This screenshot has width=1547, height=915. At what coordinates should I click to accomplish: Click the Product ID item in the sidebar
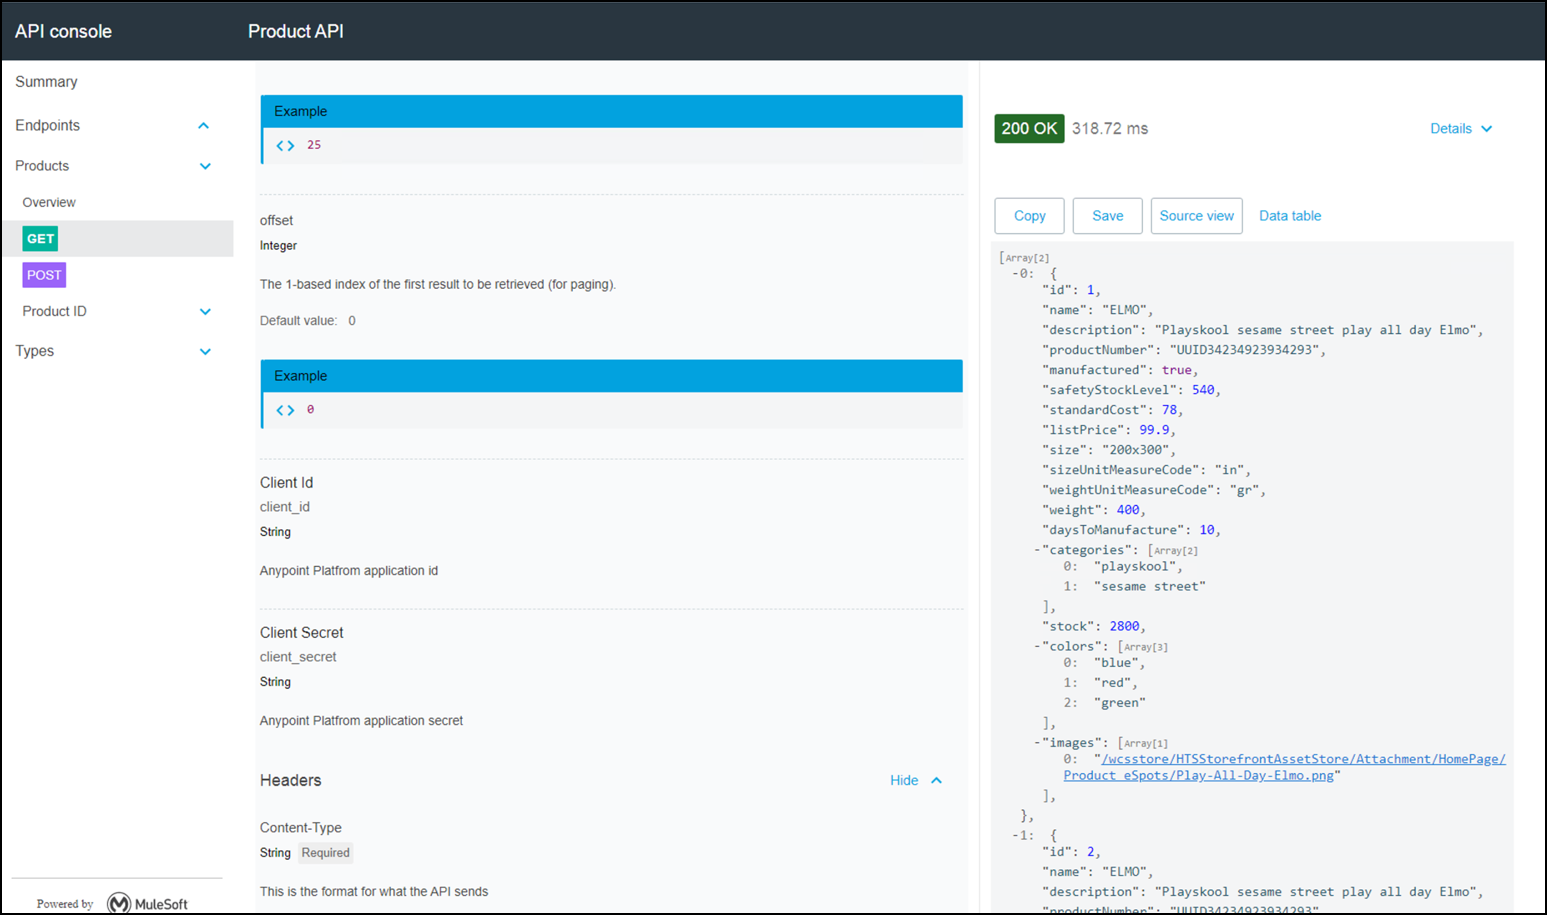click(x=54, y=312)
